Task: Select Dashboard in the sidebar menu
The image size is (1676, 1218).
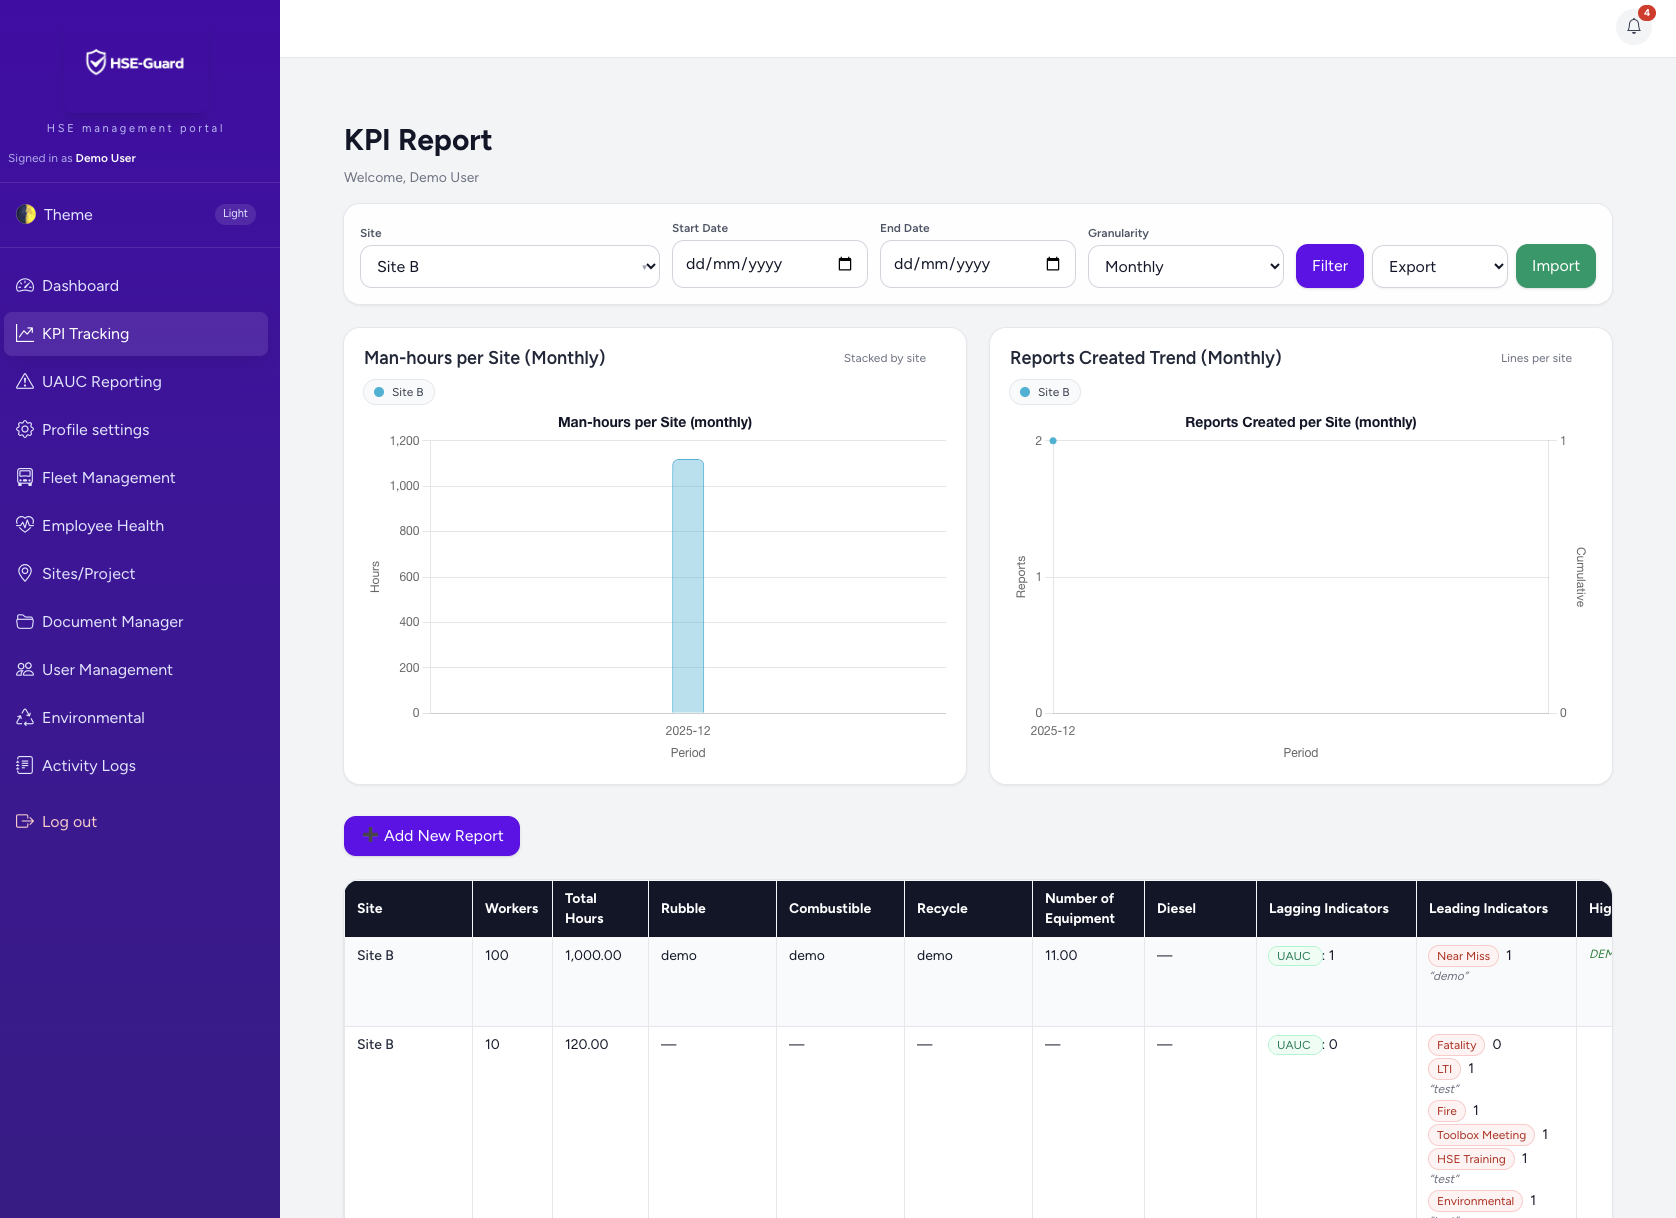Action: coord(80,285)
